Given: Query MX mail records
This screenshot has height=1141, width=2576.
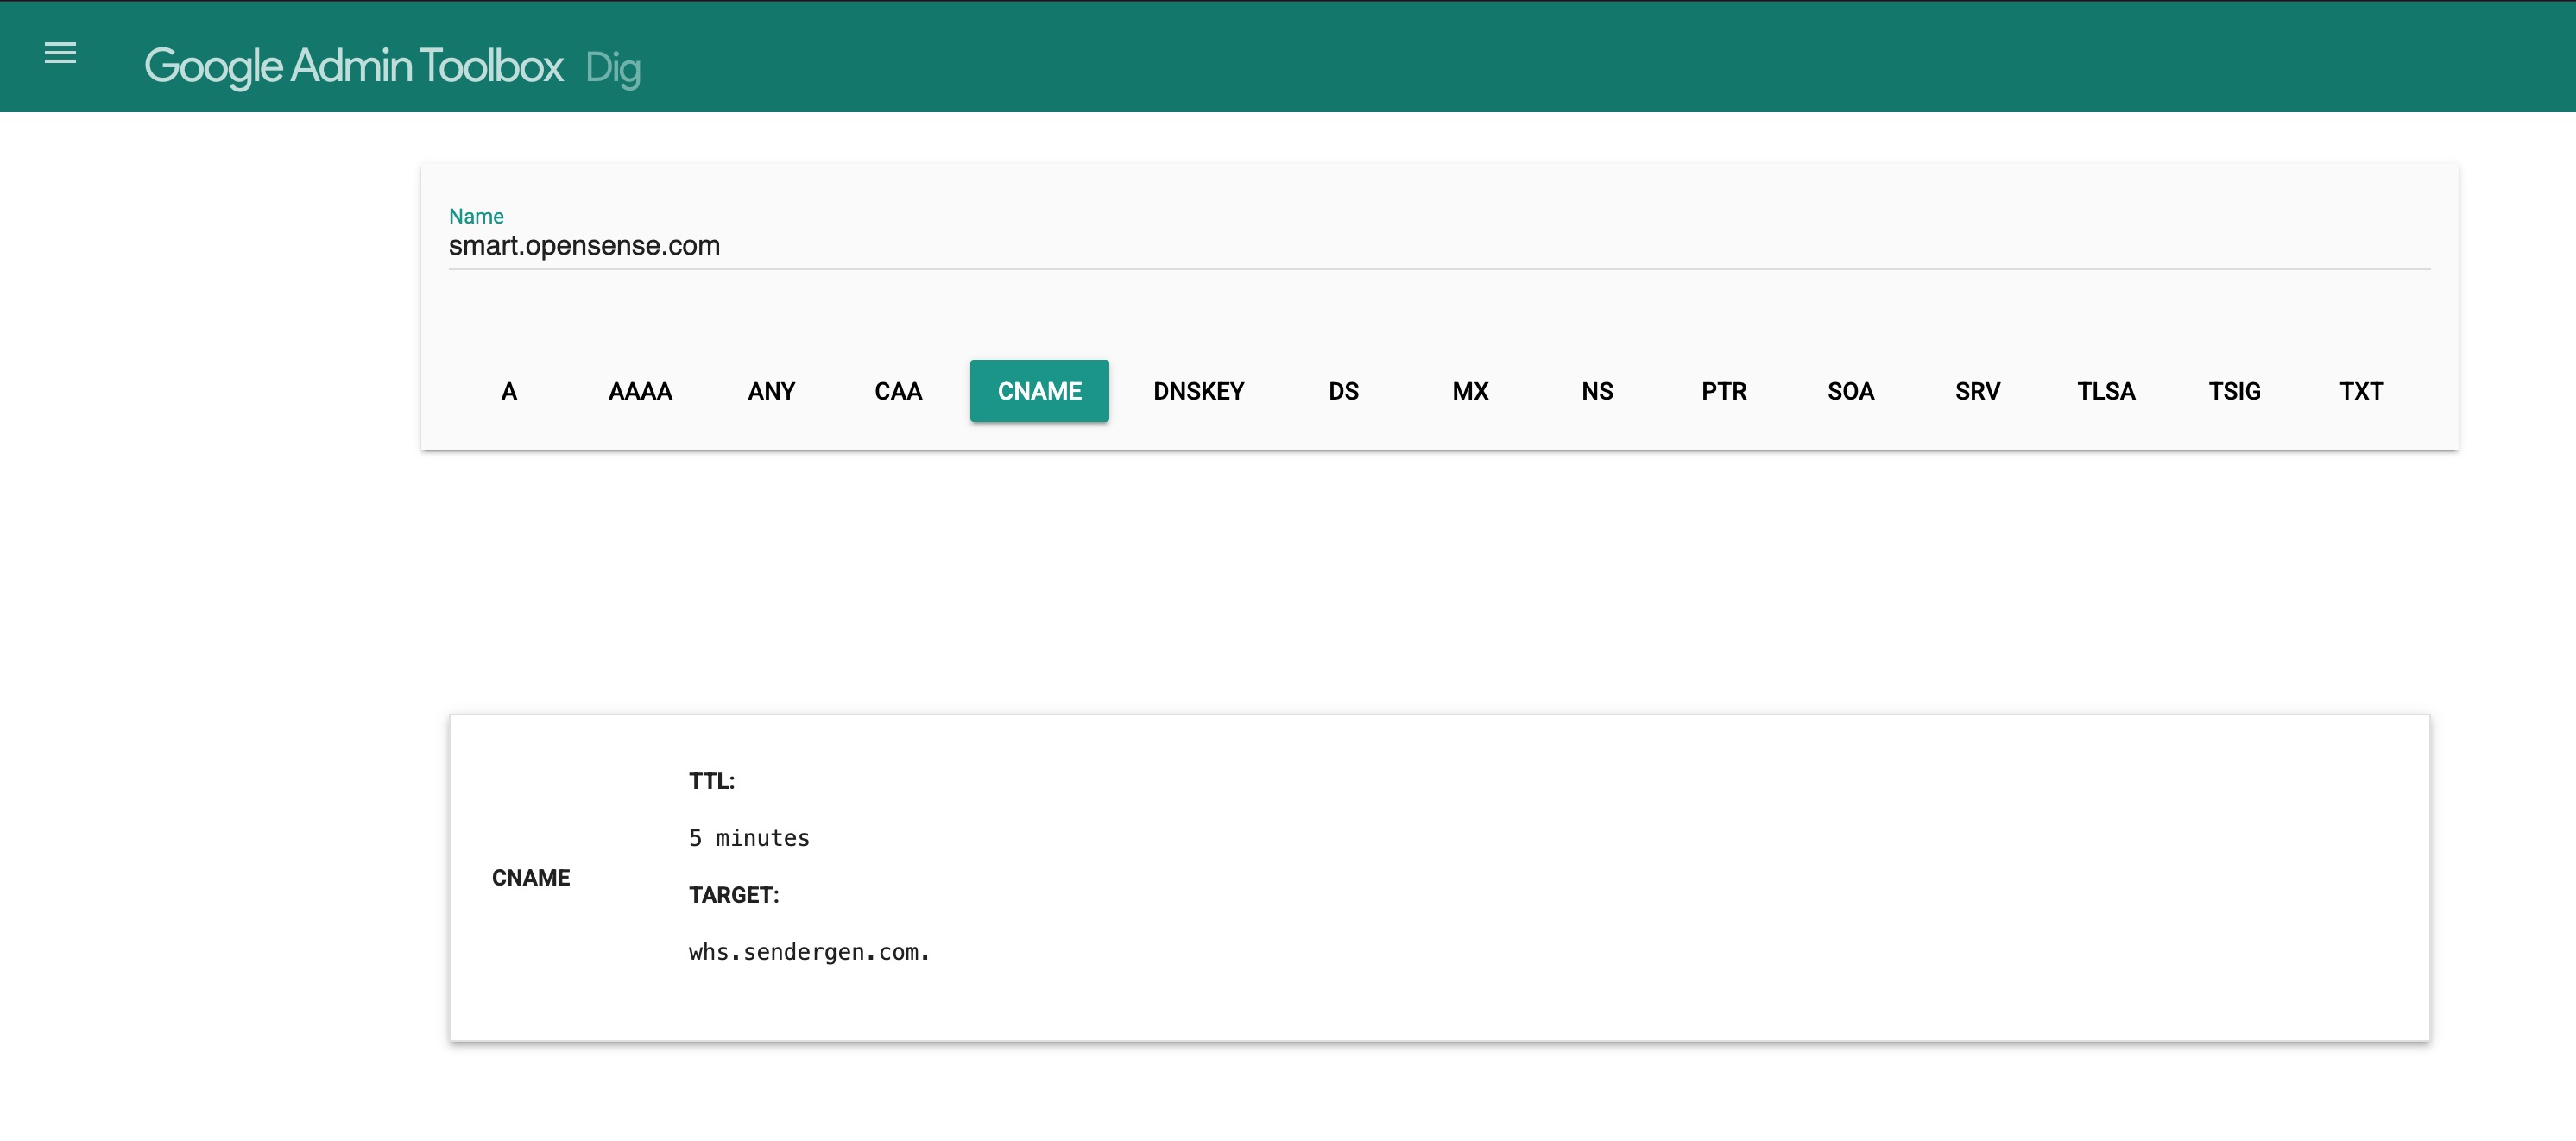Looking at the screenshot, I should click(1470, 391).
